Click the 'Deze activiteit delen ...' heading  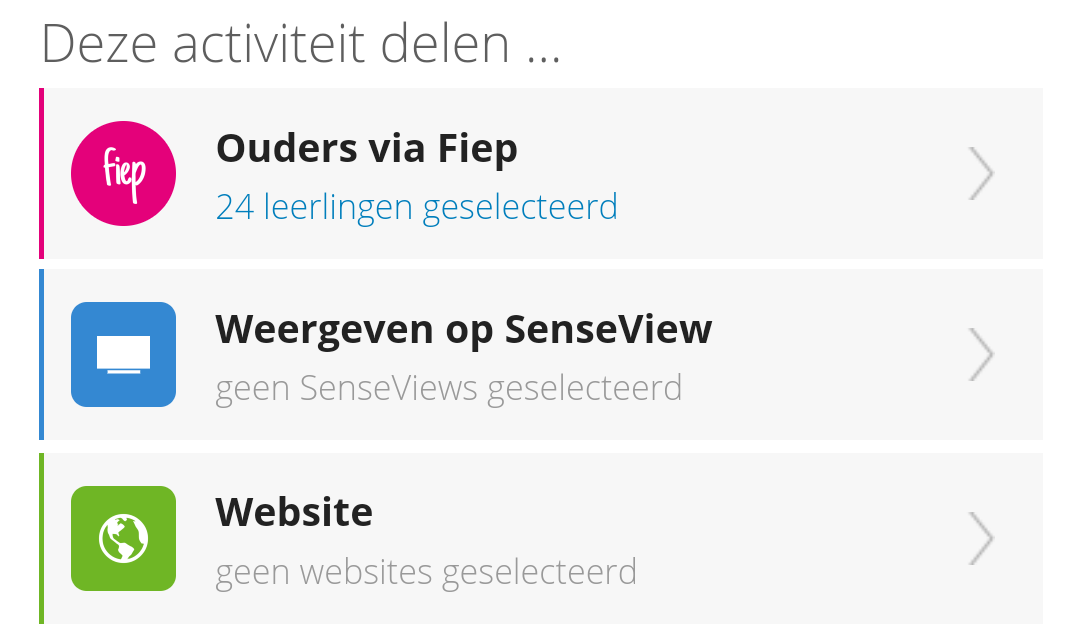click(301, 44)
